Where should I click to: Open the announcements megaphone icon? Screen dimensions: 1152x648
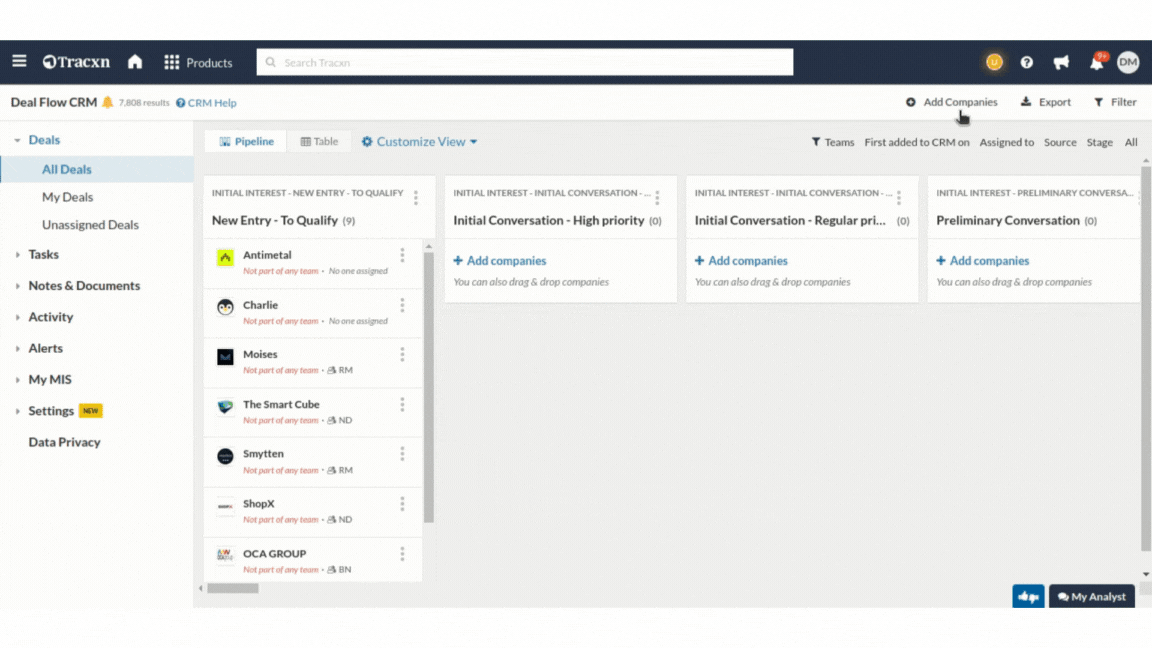coord(1061,62)
